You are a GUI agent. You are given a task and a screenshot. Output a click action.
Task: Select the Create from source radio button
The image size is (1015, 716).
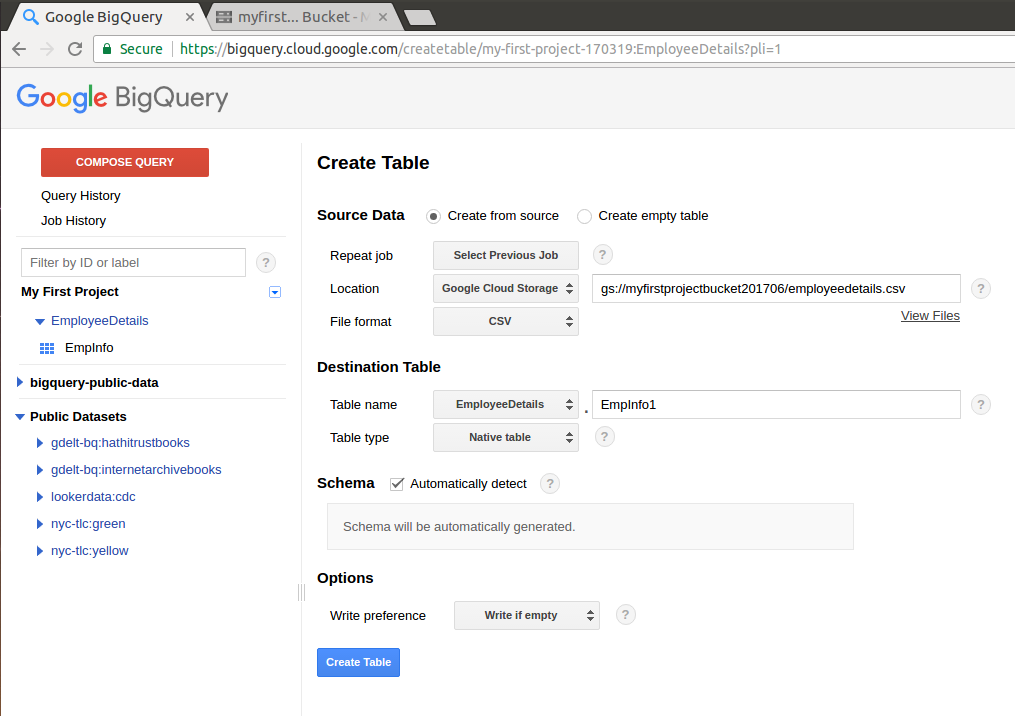tap(433, 216)
